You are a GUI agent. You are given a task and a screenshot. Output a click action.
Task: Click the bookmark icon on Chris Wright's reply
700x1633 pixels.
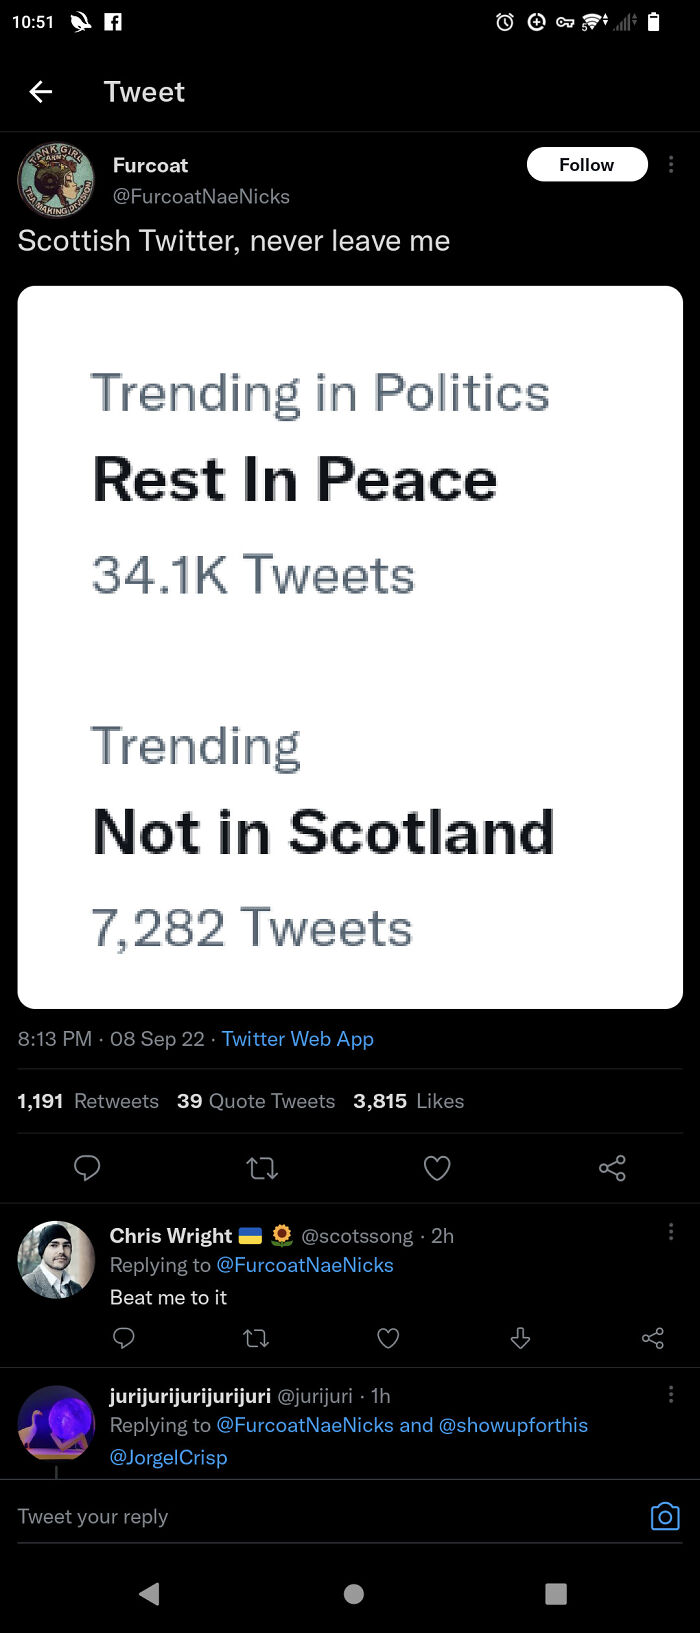coord(520,1338)
